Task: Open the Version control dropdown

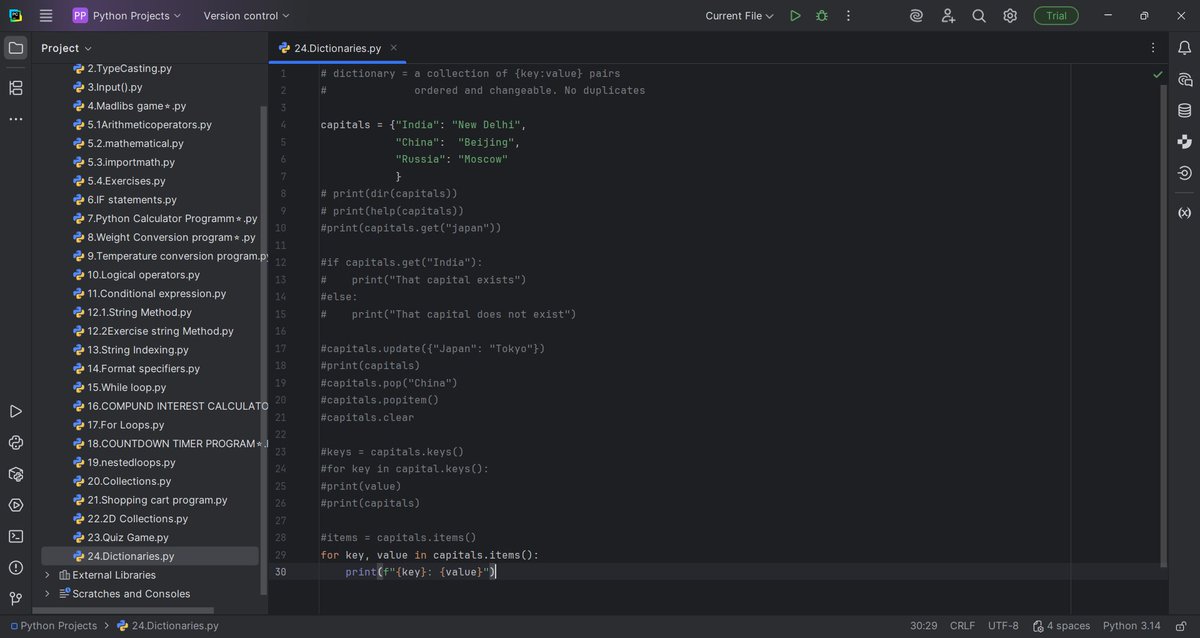Action: 246,16
